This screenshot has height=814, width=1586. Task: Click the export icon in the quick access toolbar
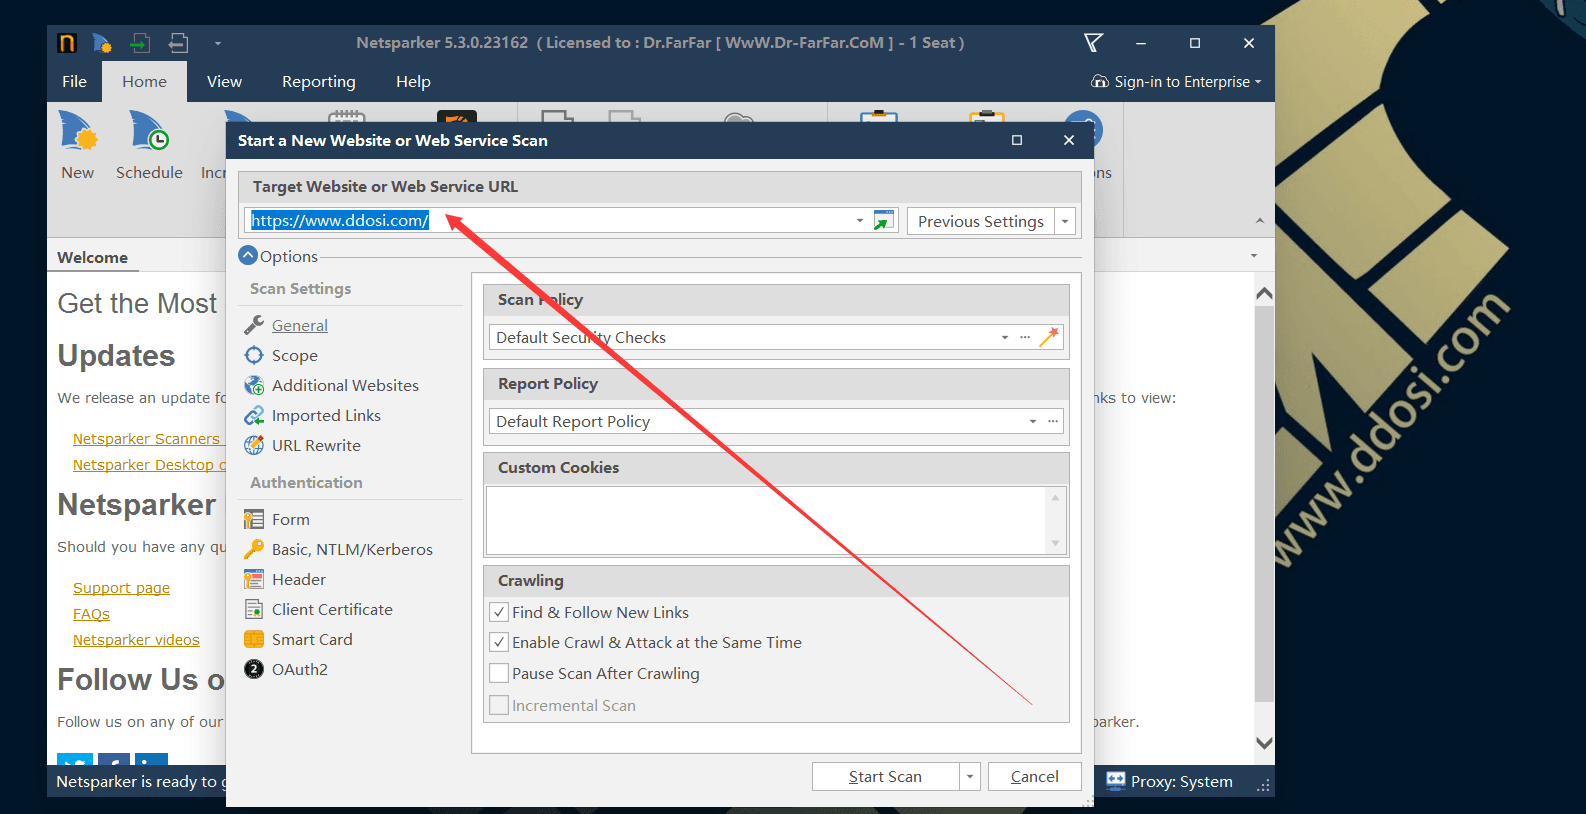178,43
